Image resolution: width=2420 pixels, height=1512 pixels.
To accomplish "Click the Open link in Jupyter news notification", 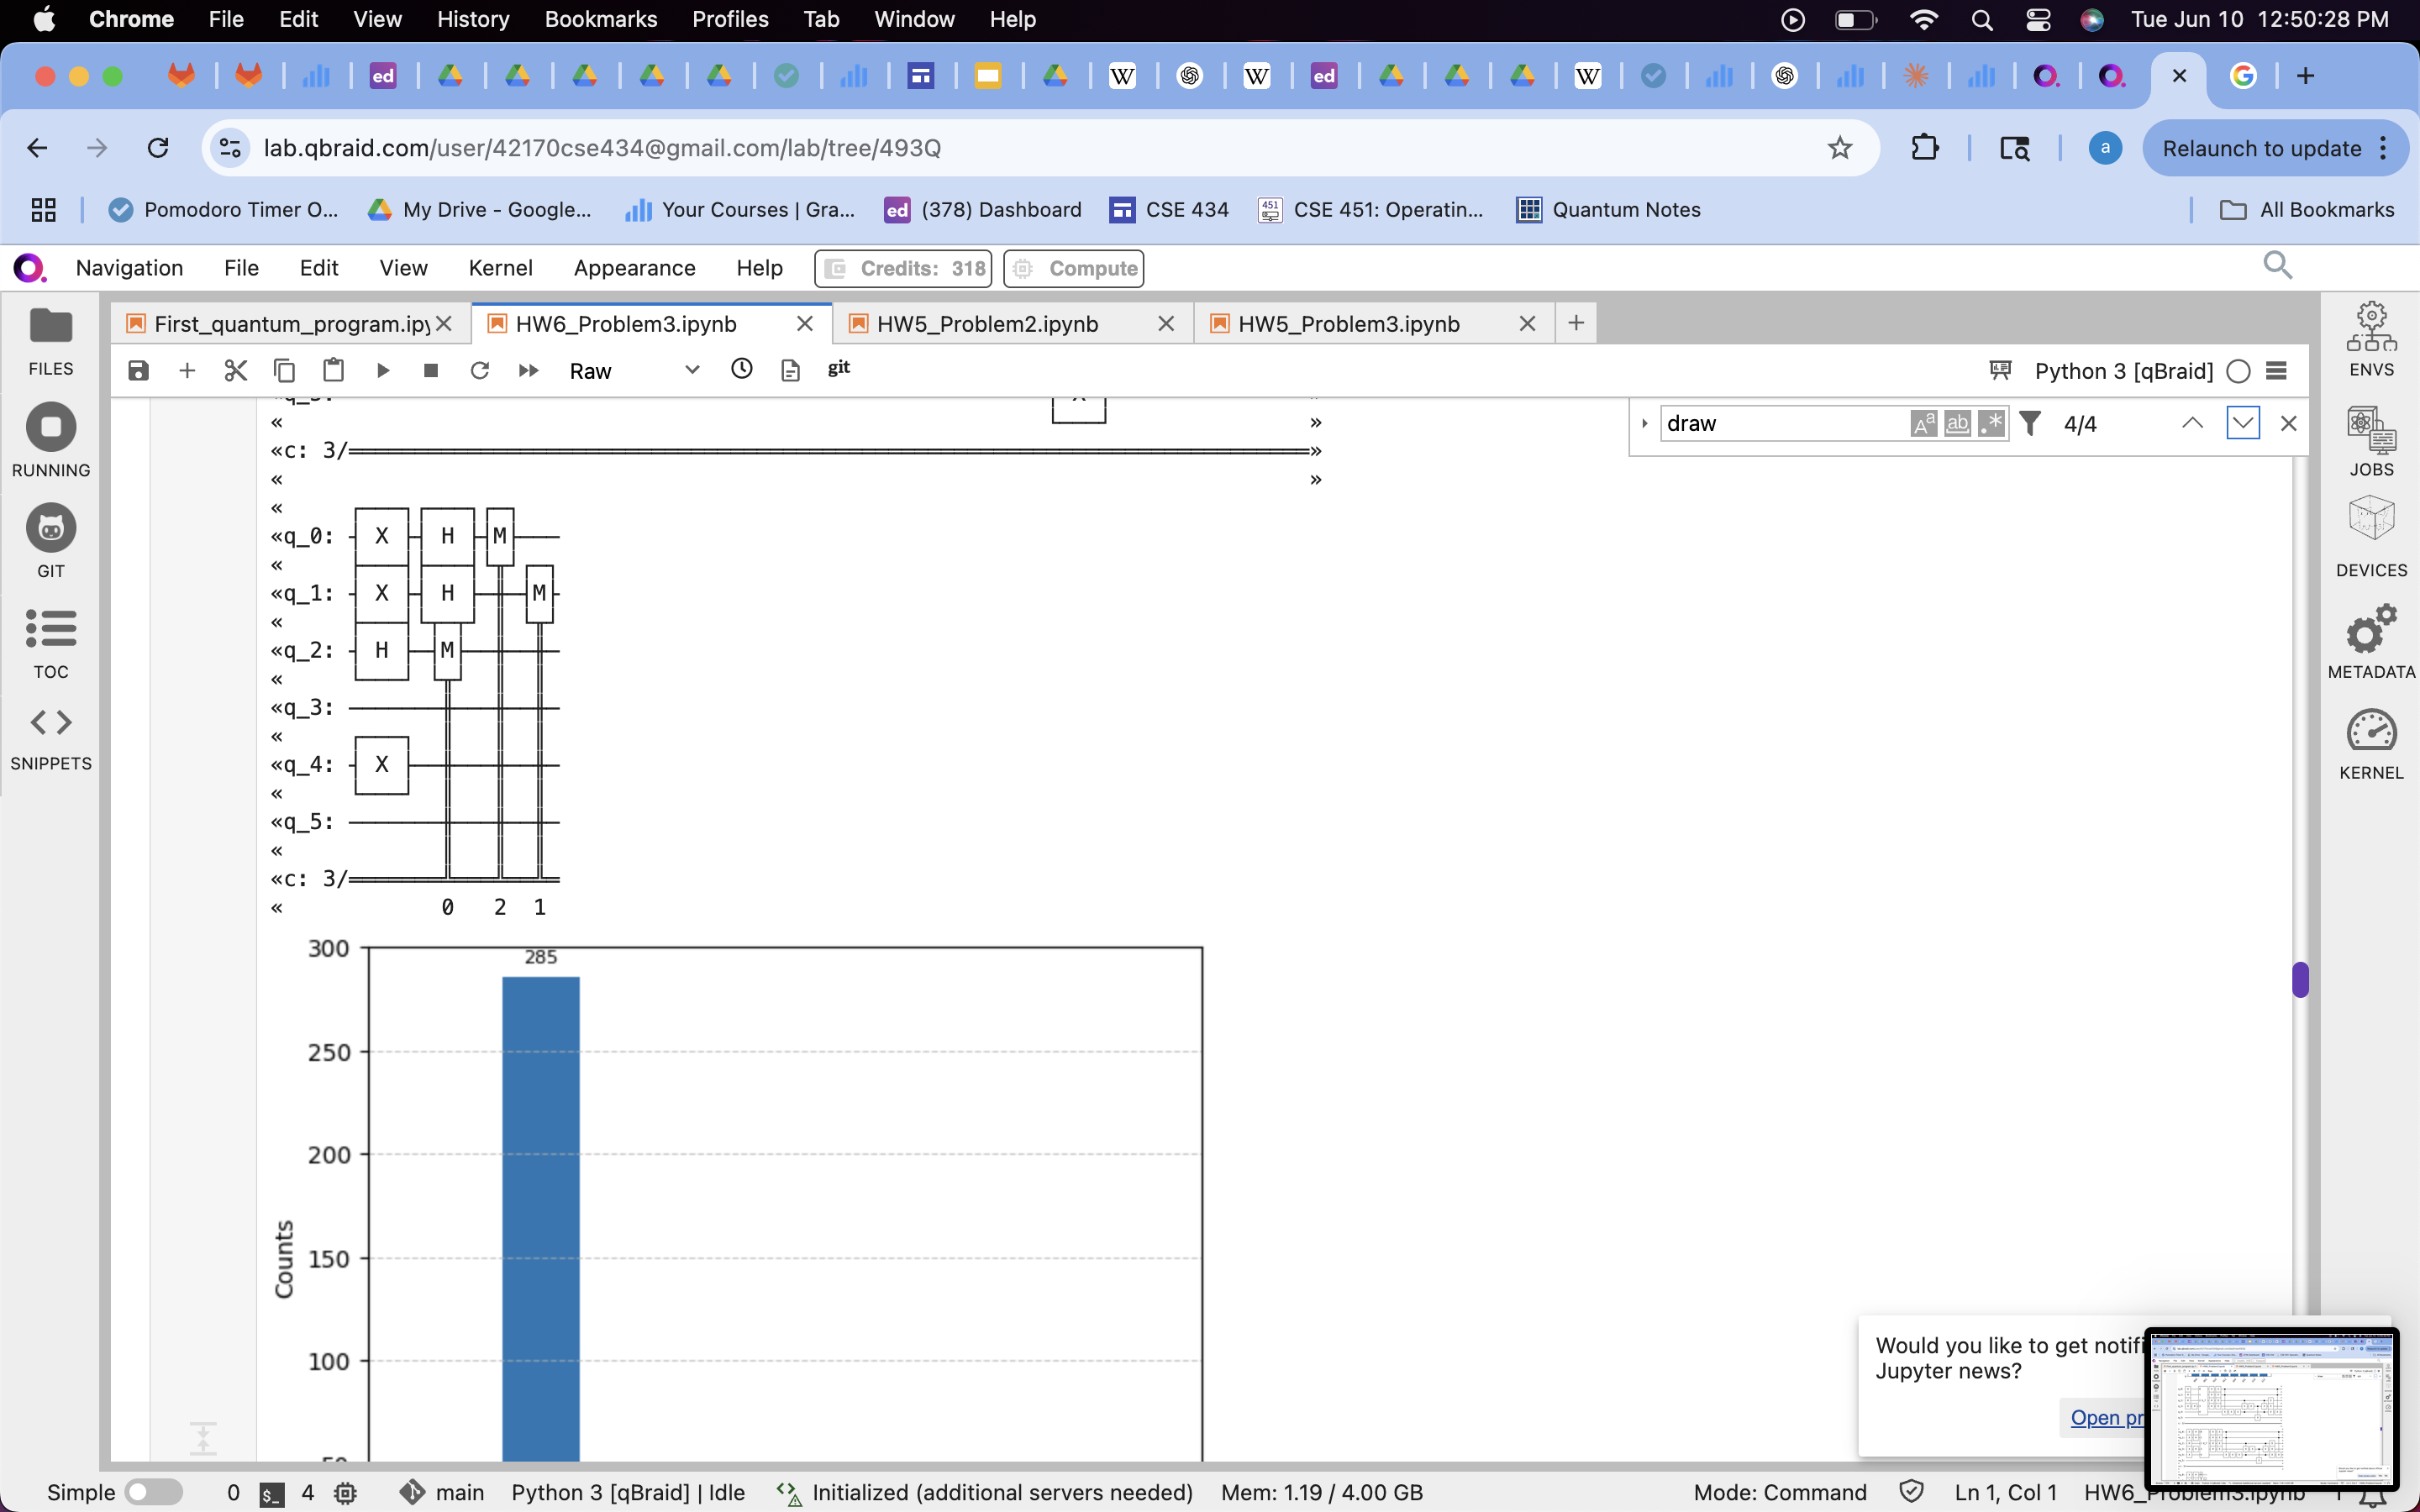I will tap(2104, 1418).
